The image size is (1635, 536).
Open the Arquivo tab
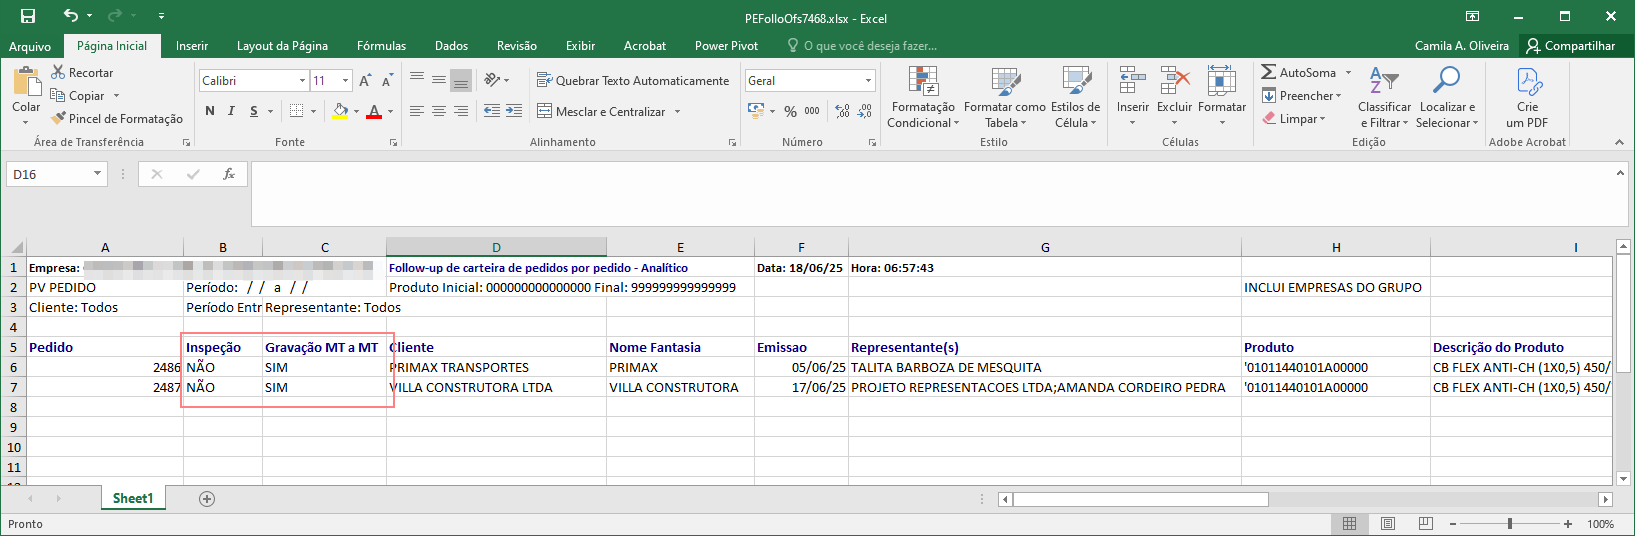(30, 46)
